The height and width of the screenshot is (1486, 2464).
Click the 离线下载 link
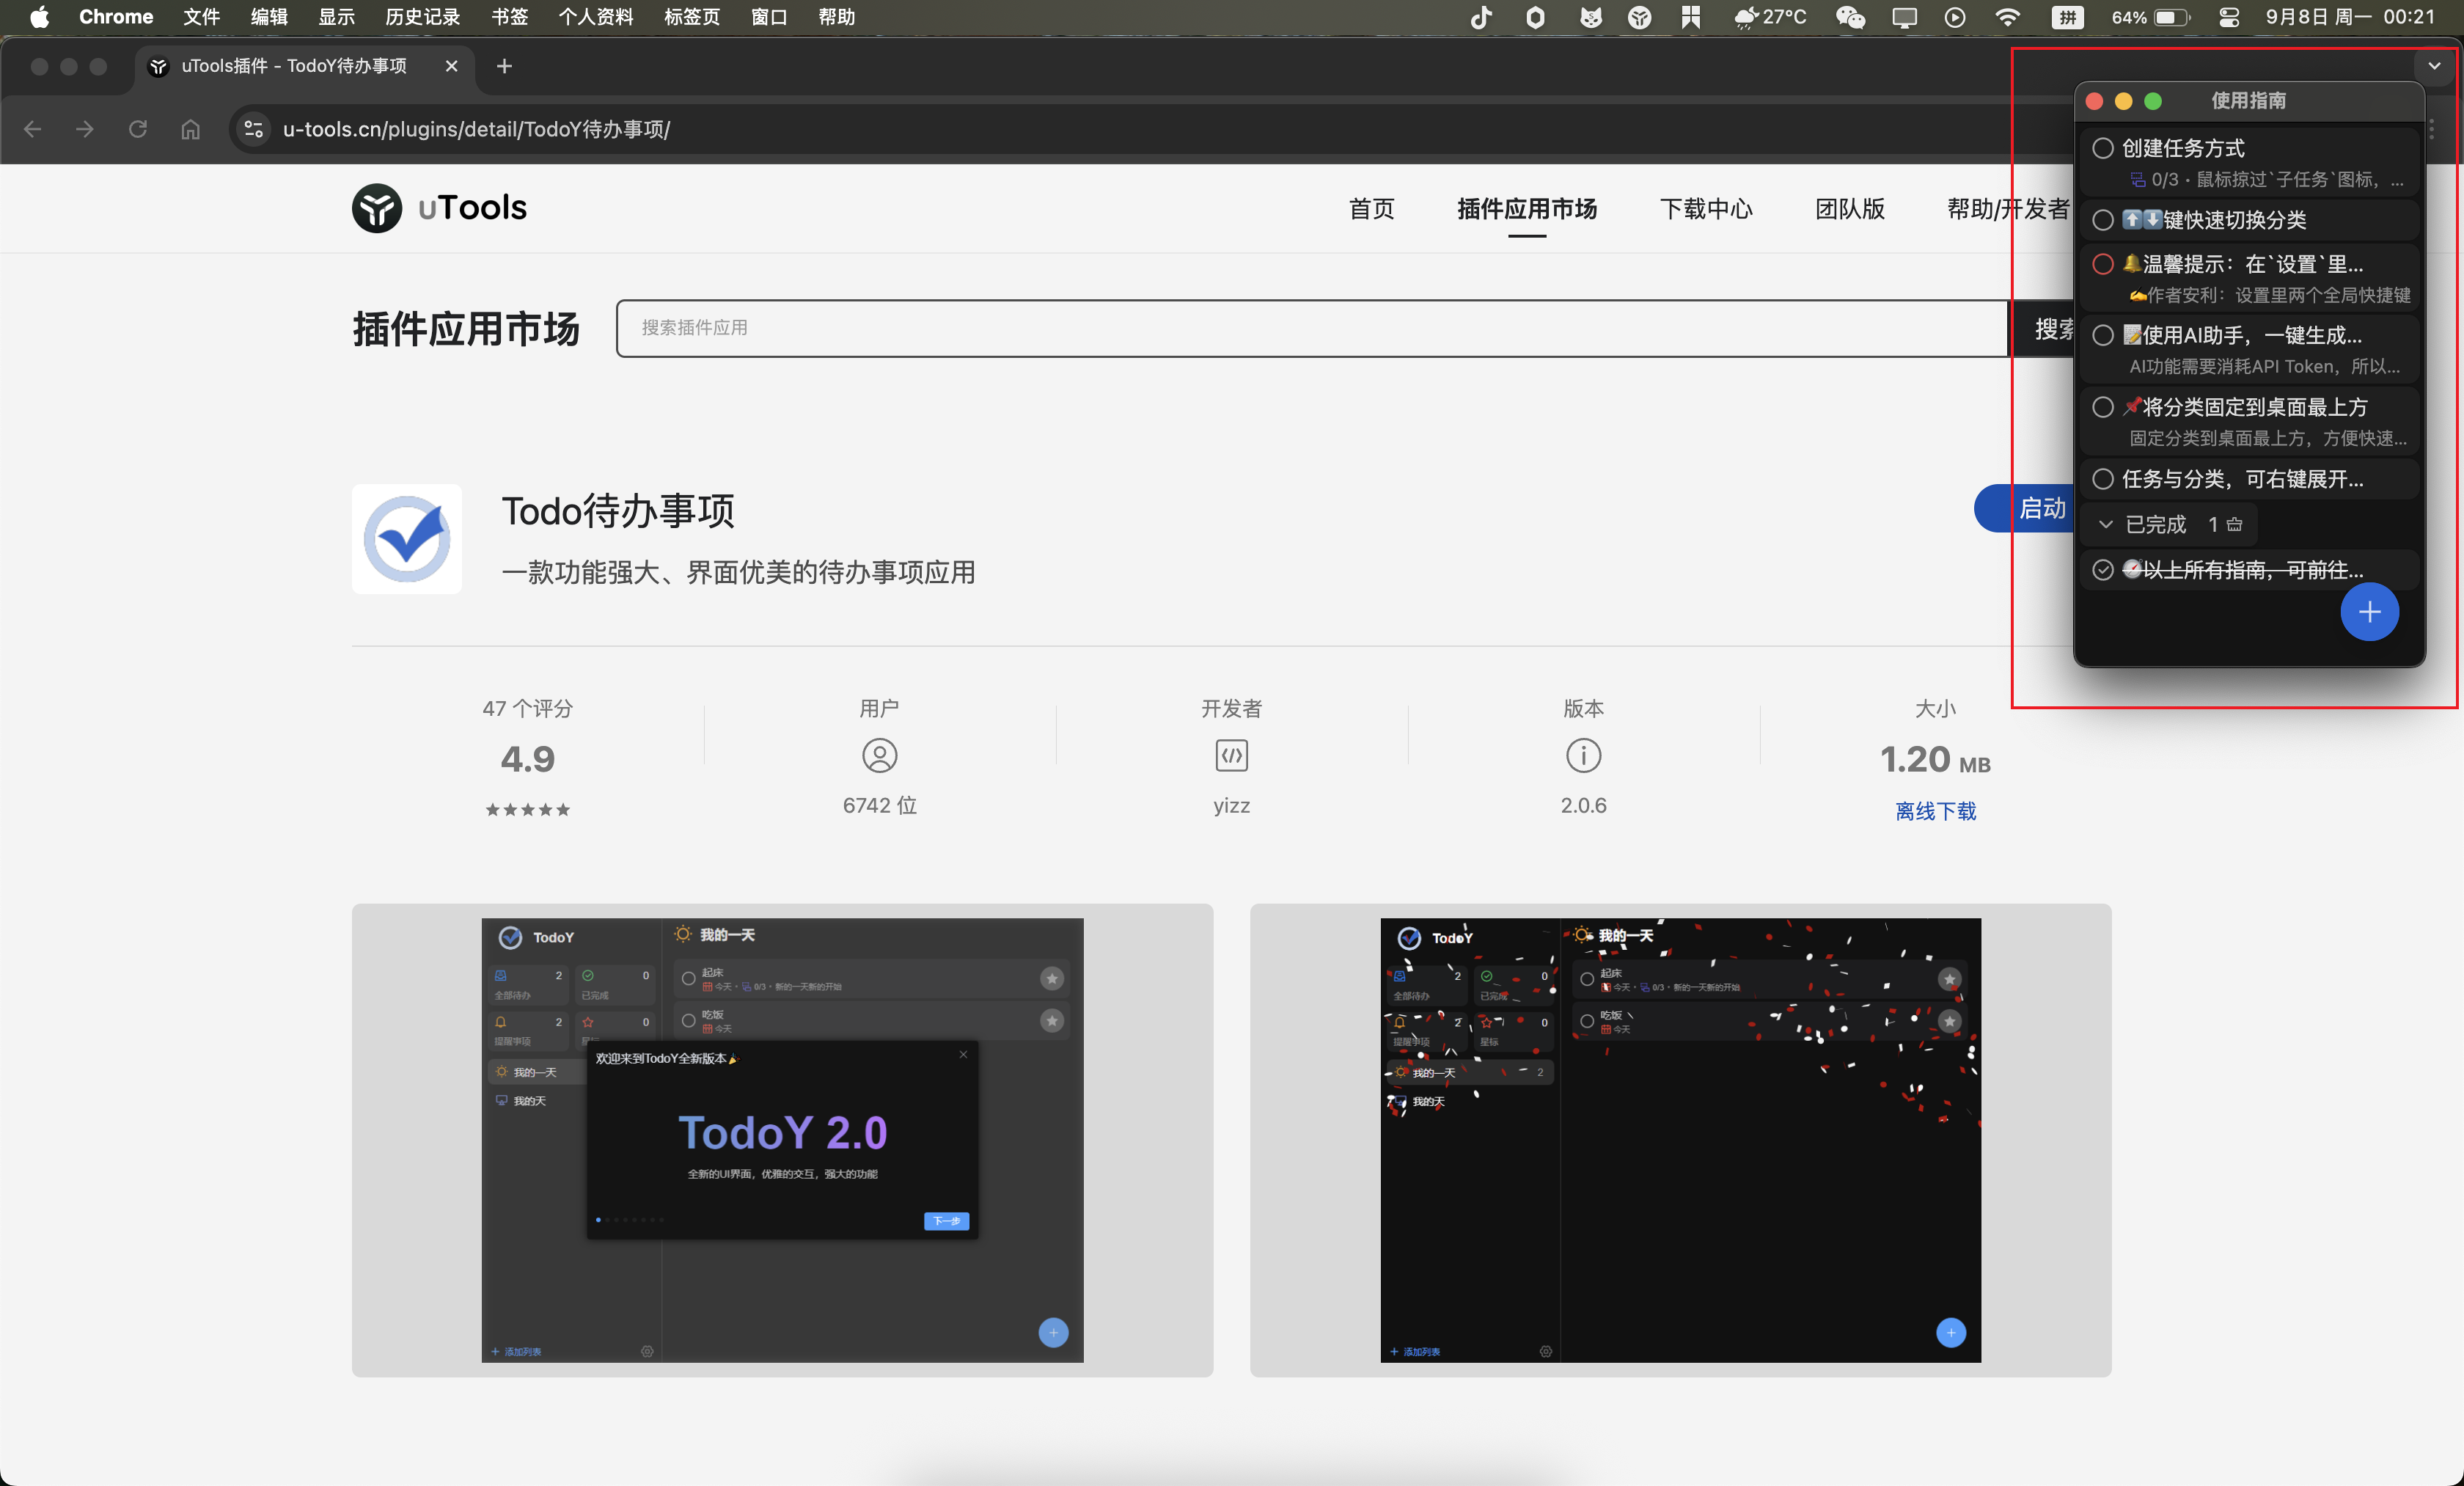1935,811
